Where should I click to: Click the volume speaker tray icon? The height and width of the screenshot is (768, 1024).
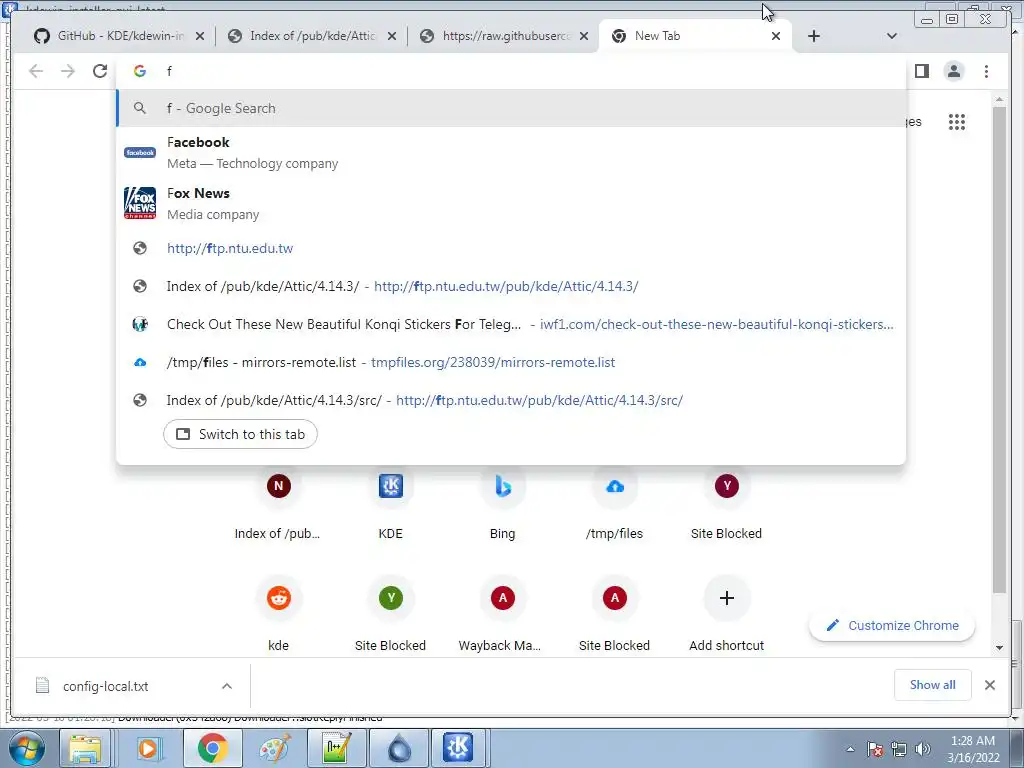point(923,749)
